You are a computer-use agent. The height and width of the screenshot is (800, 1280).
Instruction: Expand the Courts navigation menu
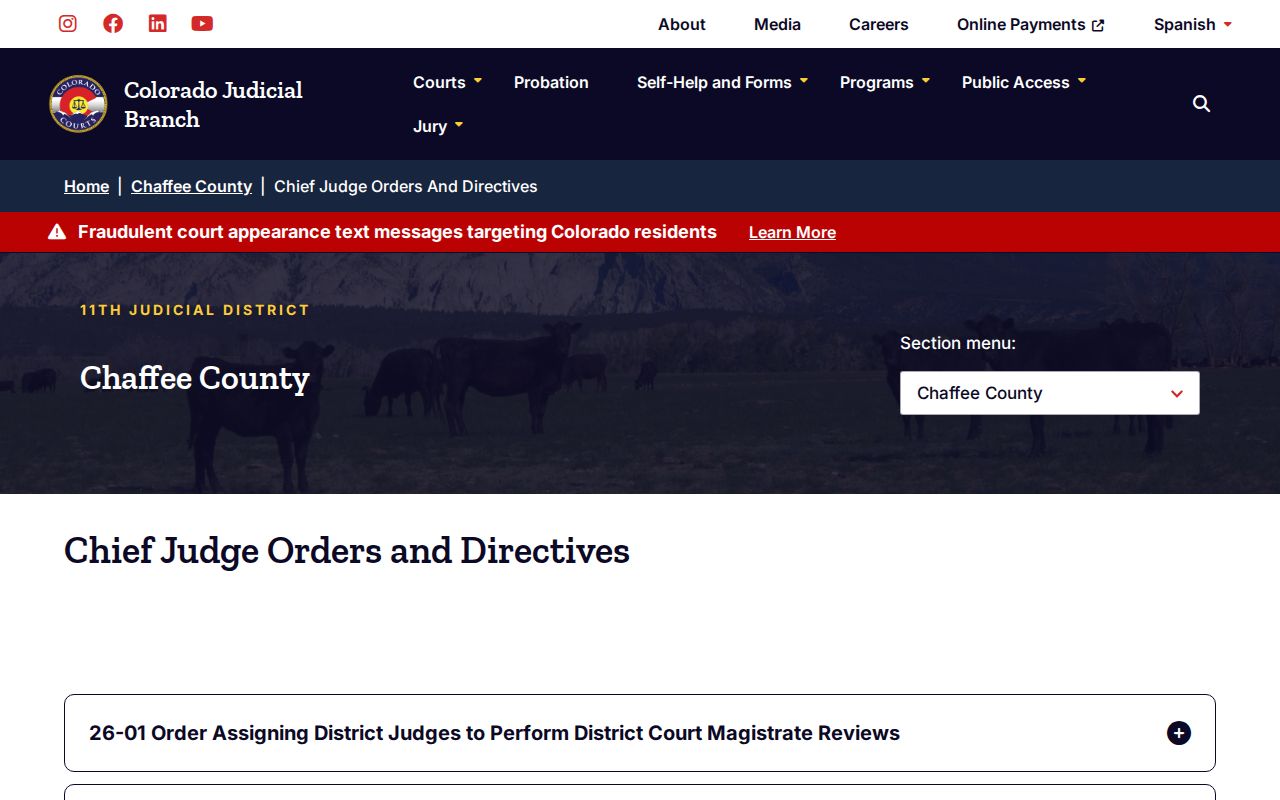coord(448,82)
